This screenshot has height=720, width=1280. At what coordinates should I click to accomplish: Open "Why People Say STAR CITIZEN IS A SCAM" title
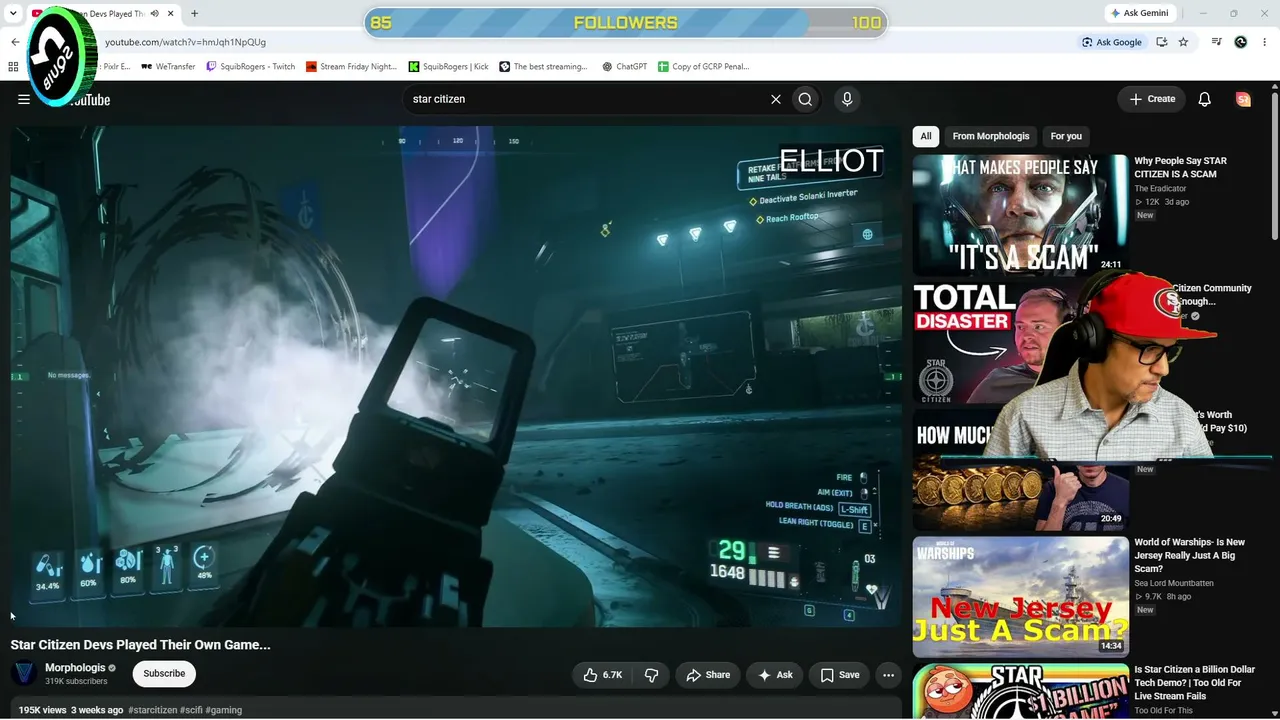point(1180,167)
